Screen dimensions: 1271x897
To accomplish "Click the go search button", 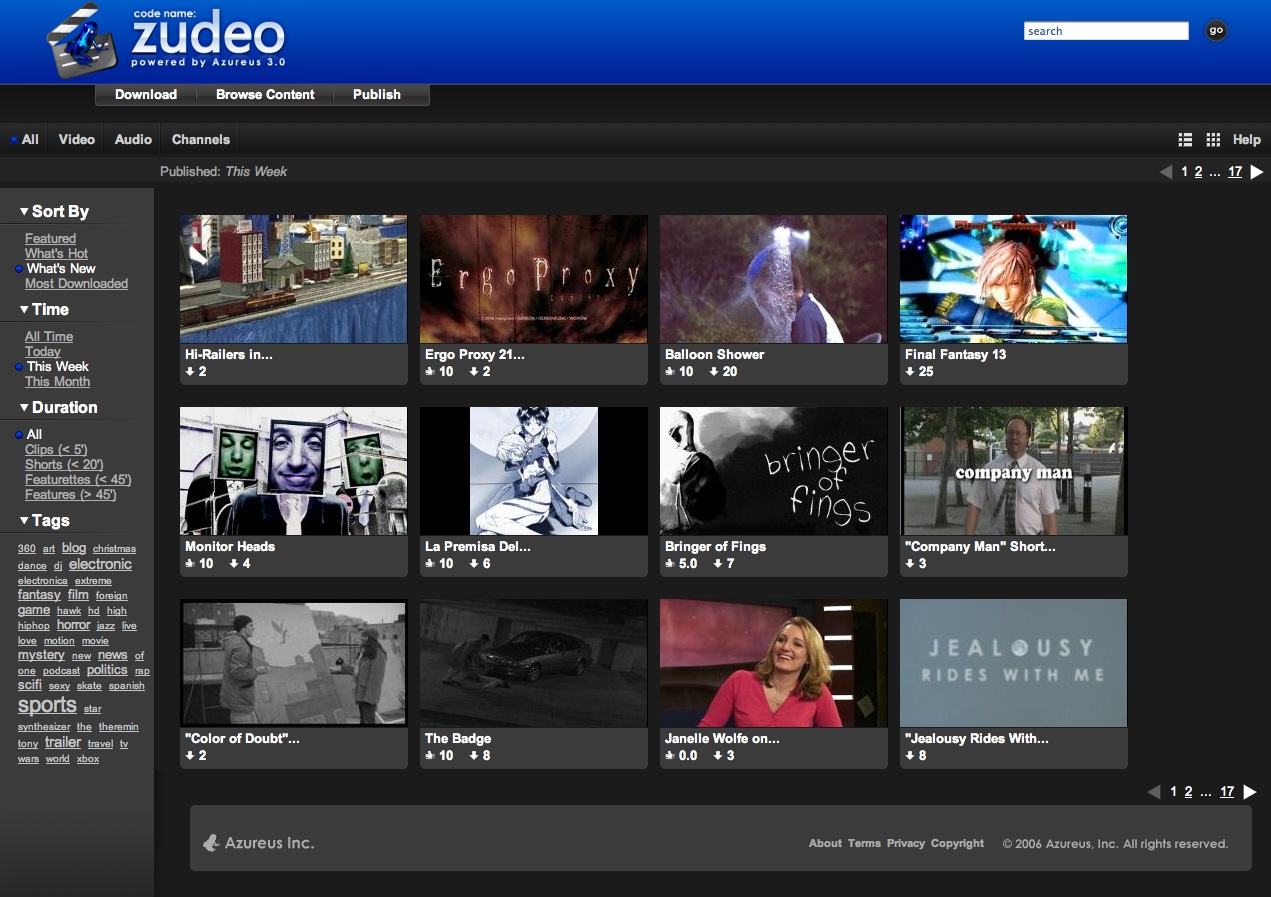I will point(1216,31).
